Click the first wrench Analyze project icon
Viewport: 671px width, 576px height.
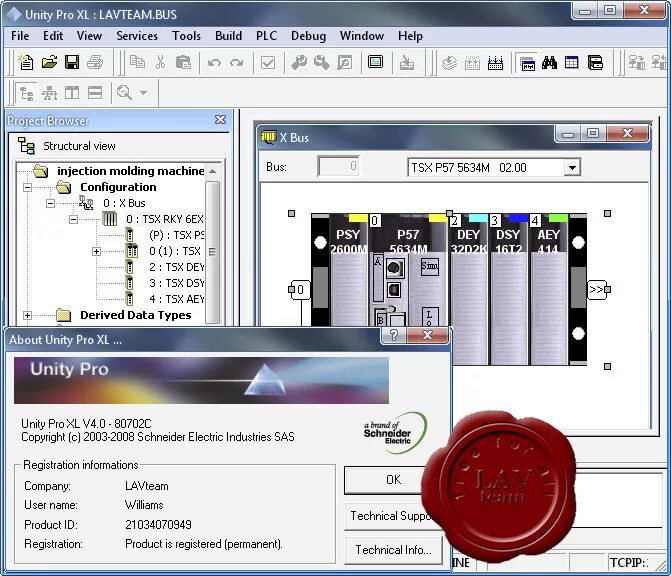pos(299,63)
